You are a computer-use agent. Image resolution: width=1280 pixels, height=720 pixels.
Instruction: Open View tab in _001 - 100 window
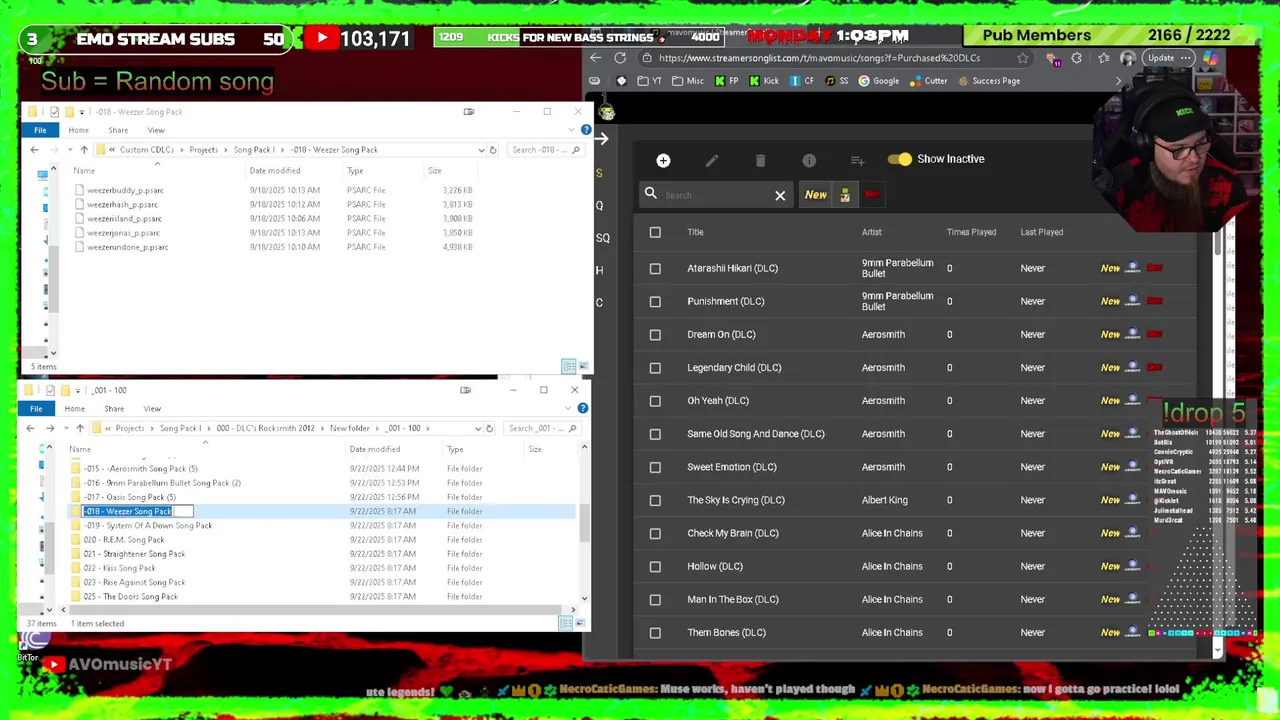tap(152, 408)
